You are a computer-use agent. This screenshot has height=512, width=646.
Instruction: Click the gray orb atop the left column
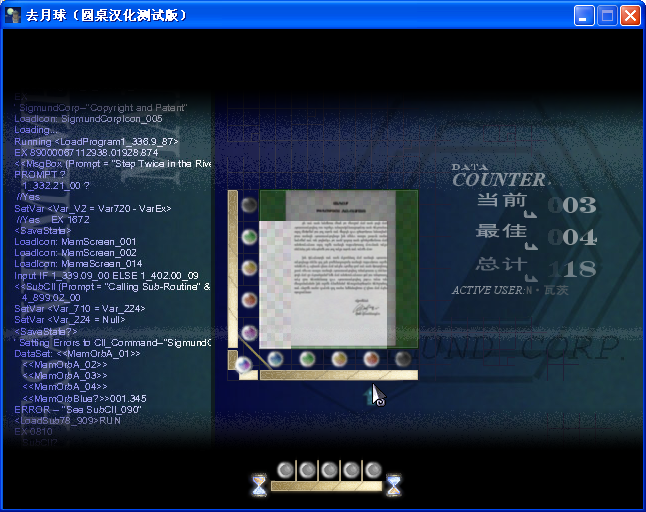249,205
